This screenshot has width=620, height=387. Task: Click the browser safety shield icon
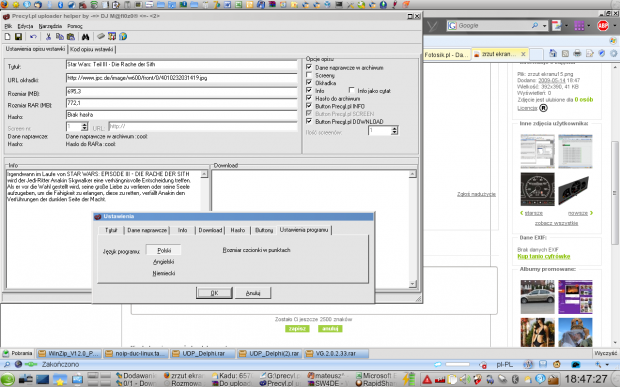tap(602, 53)
